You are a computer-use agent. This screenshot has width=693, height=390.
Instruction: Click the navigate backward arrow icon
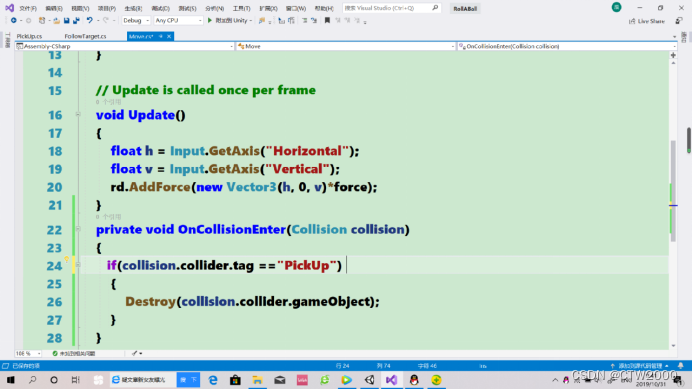pyautogui.click(x=14, y=20)
